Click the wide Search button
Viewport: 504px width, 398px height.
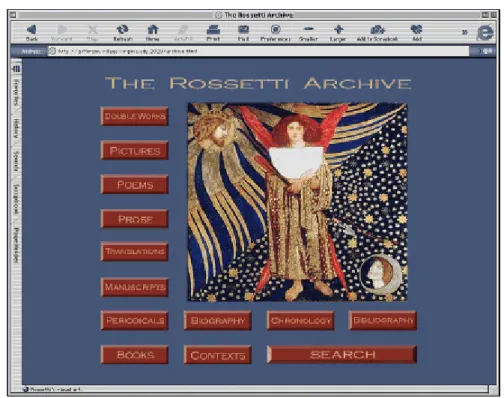(342, 355)
